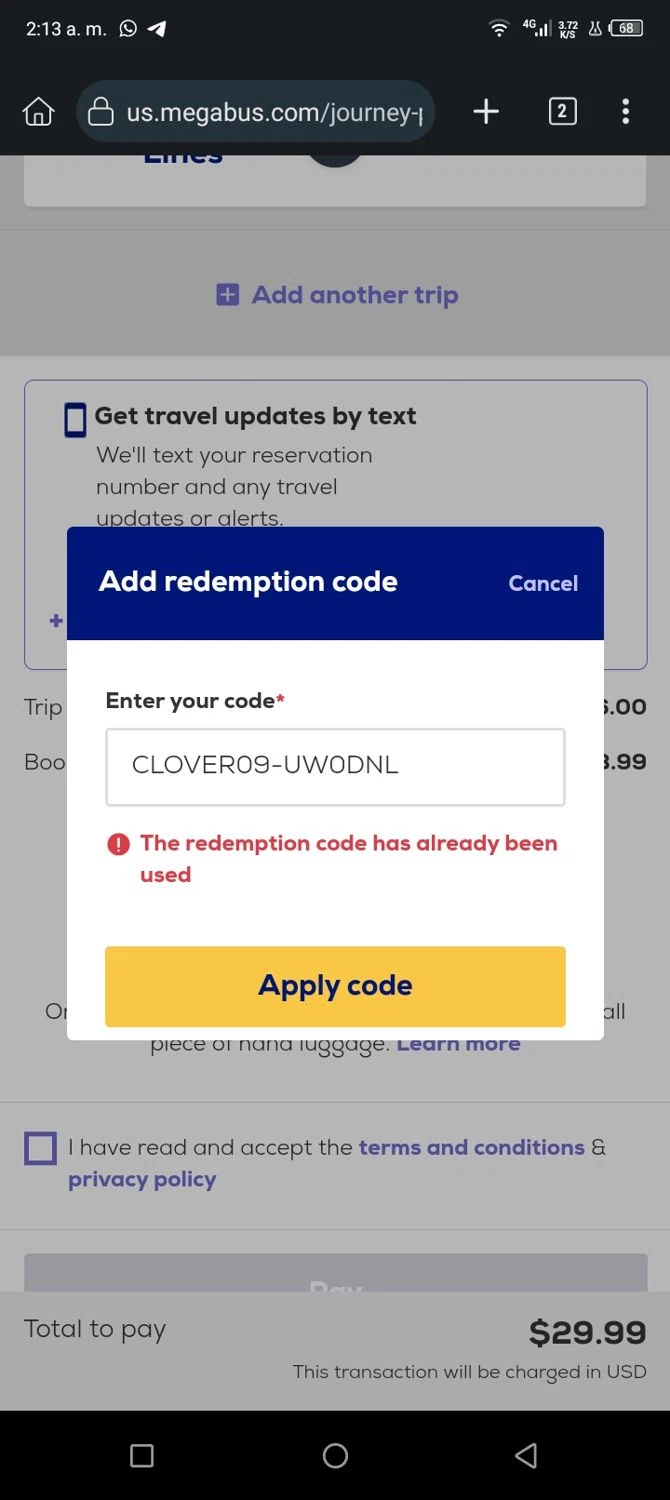Tap the plus icon beside Add another trip
This screenshot has width=670, height=1500.
228,295
